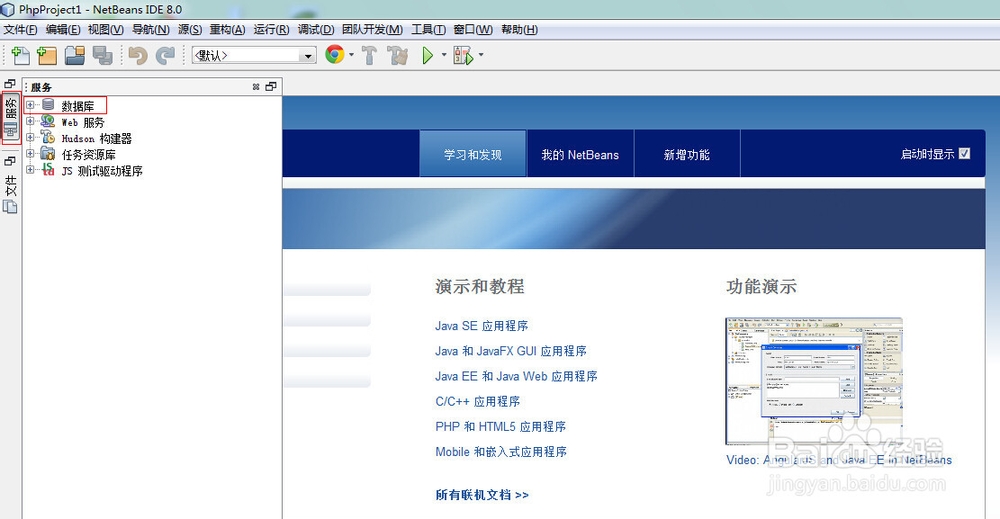Viewport: 1000px width, 519px height.
Task: Open the 工具(T) menu
Action: pos(428,29)
